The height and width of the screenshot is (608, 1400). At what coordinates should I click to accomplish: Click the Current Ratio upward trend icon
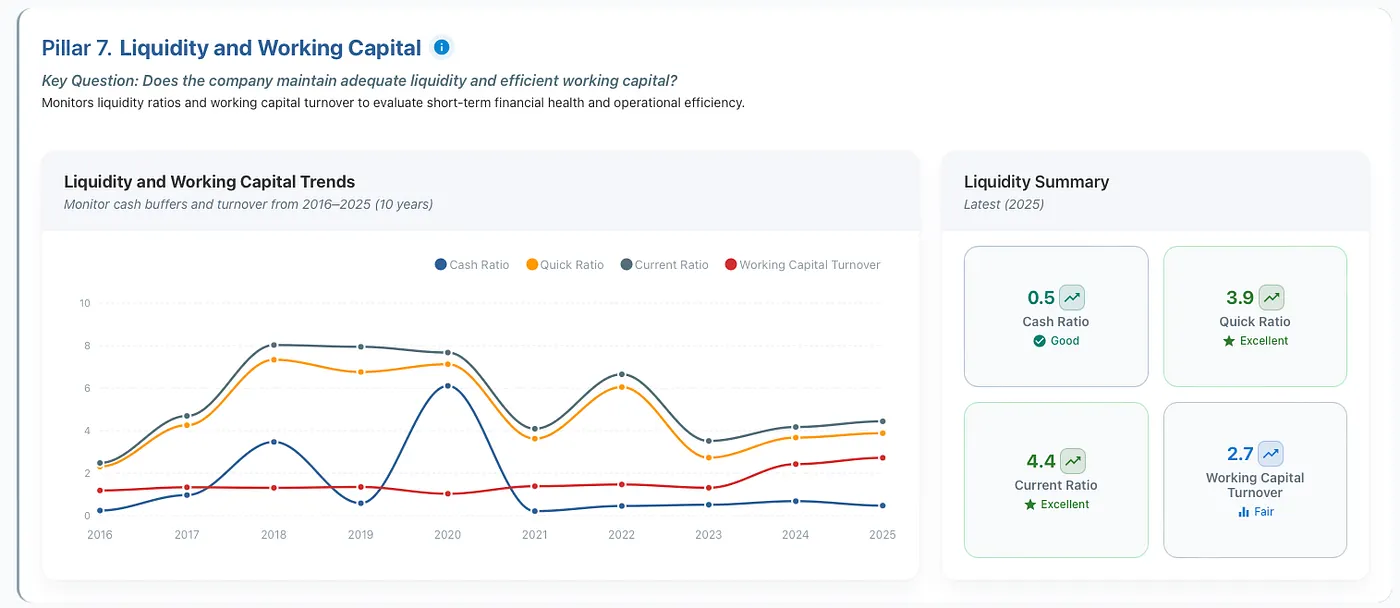1072,461
